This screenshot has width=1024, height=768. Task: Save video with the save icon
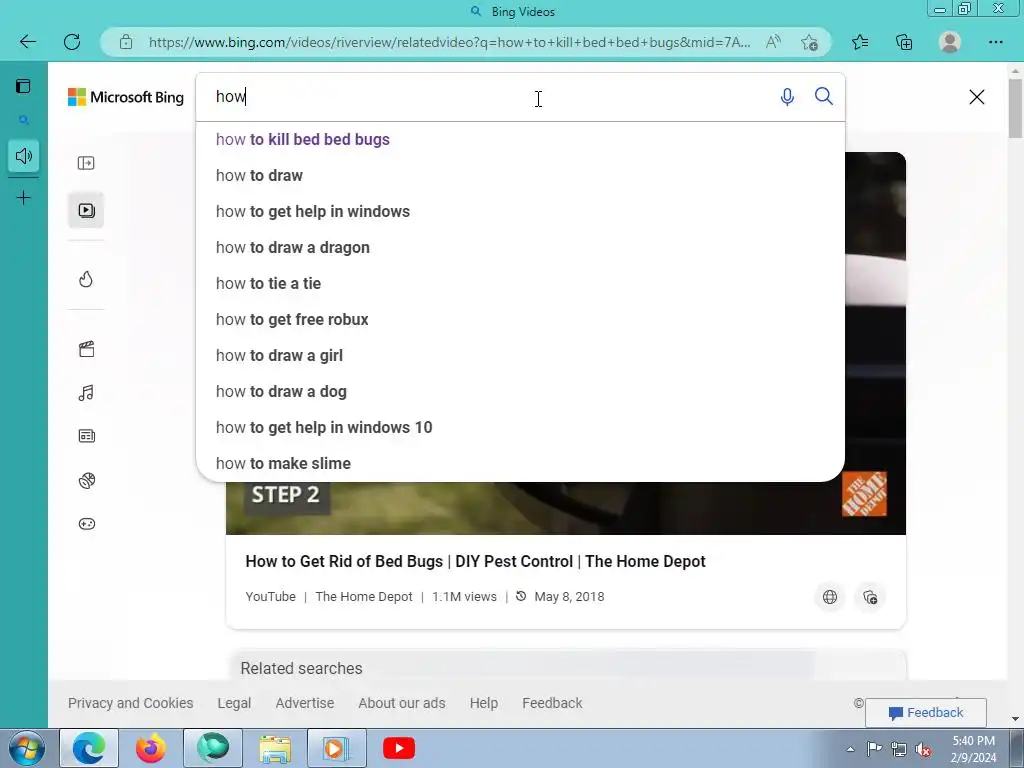pos(870,597)
